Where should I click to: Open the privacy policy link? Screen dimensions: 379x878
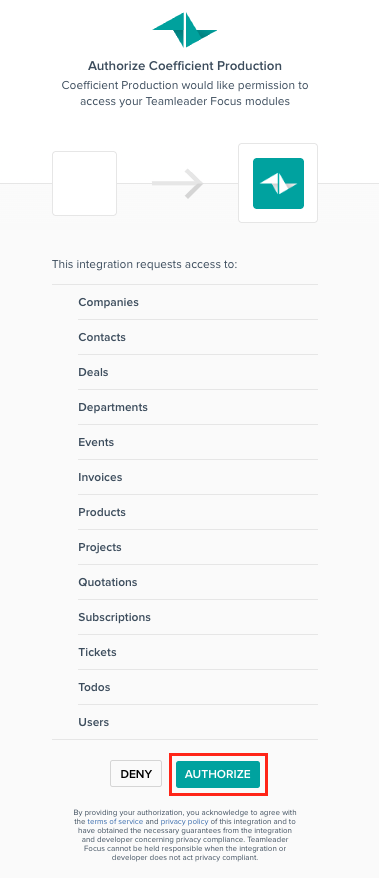[184, 821]
